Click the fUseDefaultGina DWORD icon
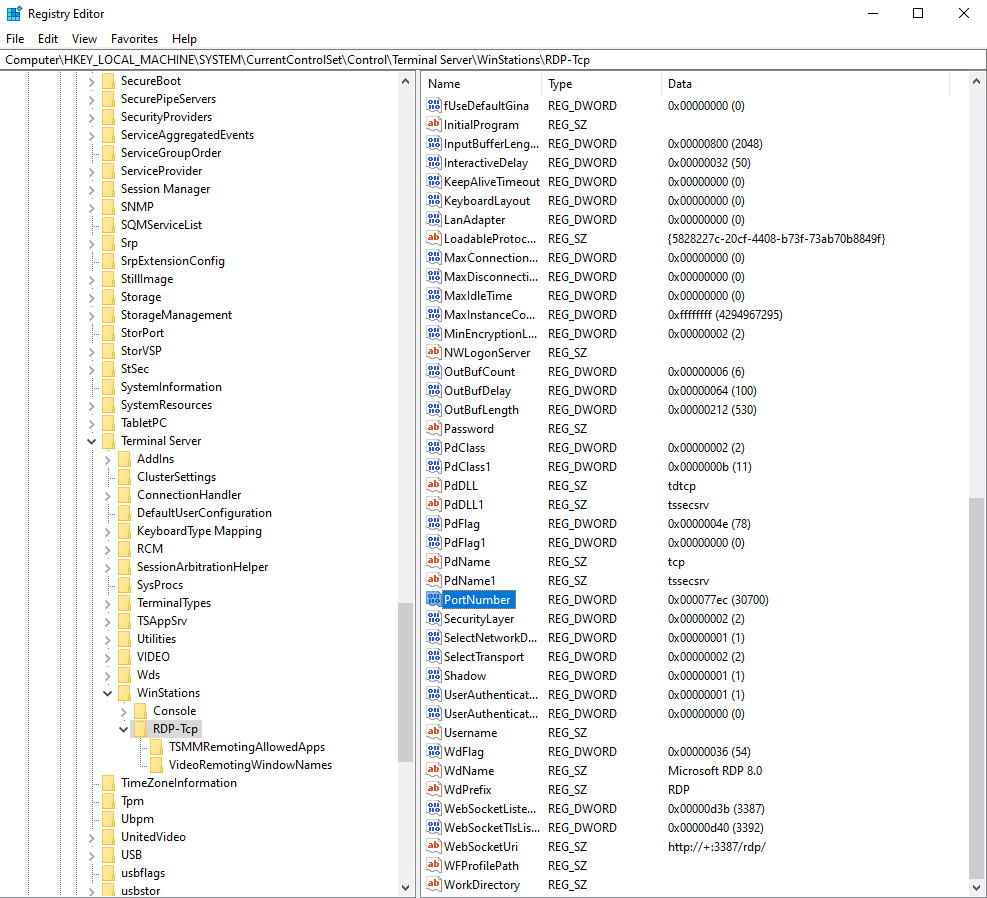Image resolution: width=987 pixels, height=898 pixels. [433, 106]
